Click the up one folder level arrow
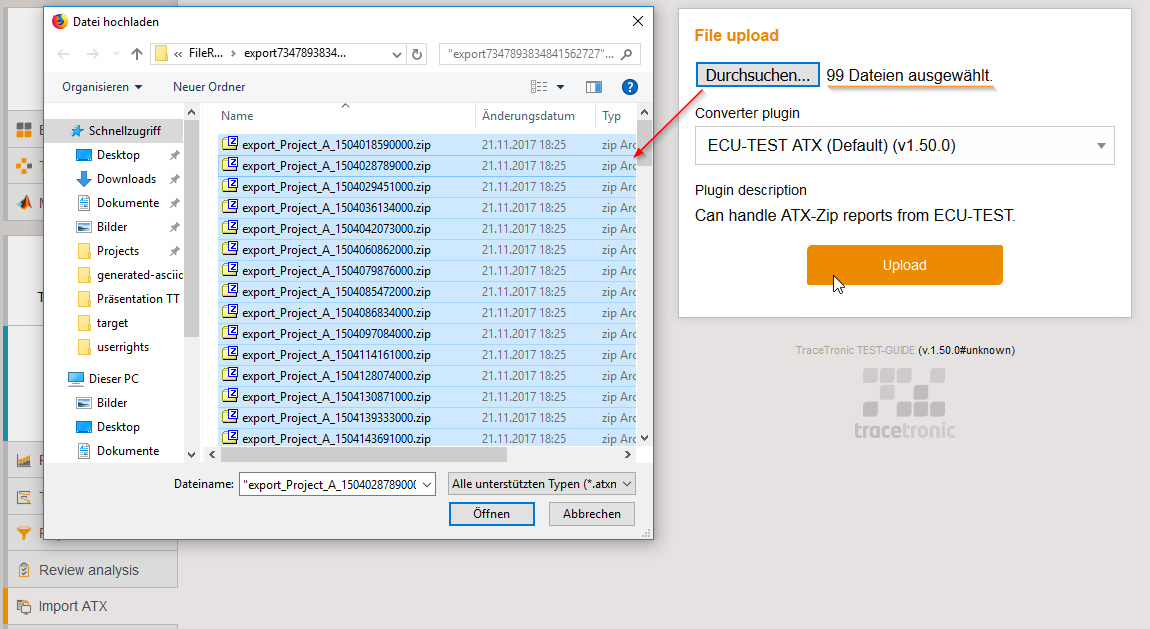This screenshot has height=629, width=1150. click(137, 54)
